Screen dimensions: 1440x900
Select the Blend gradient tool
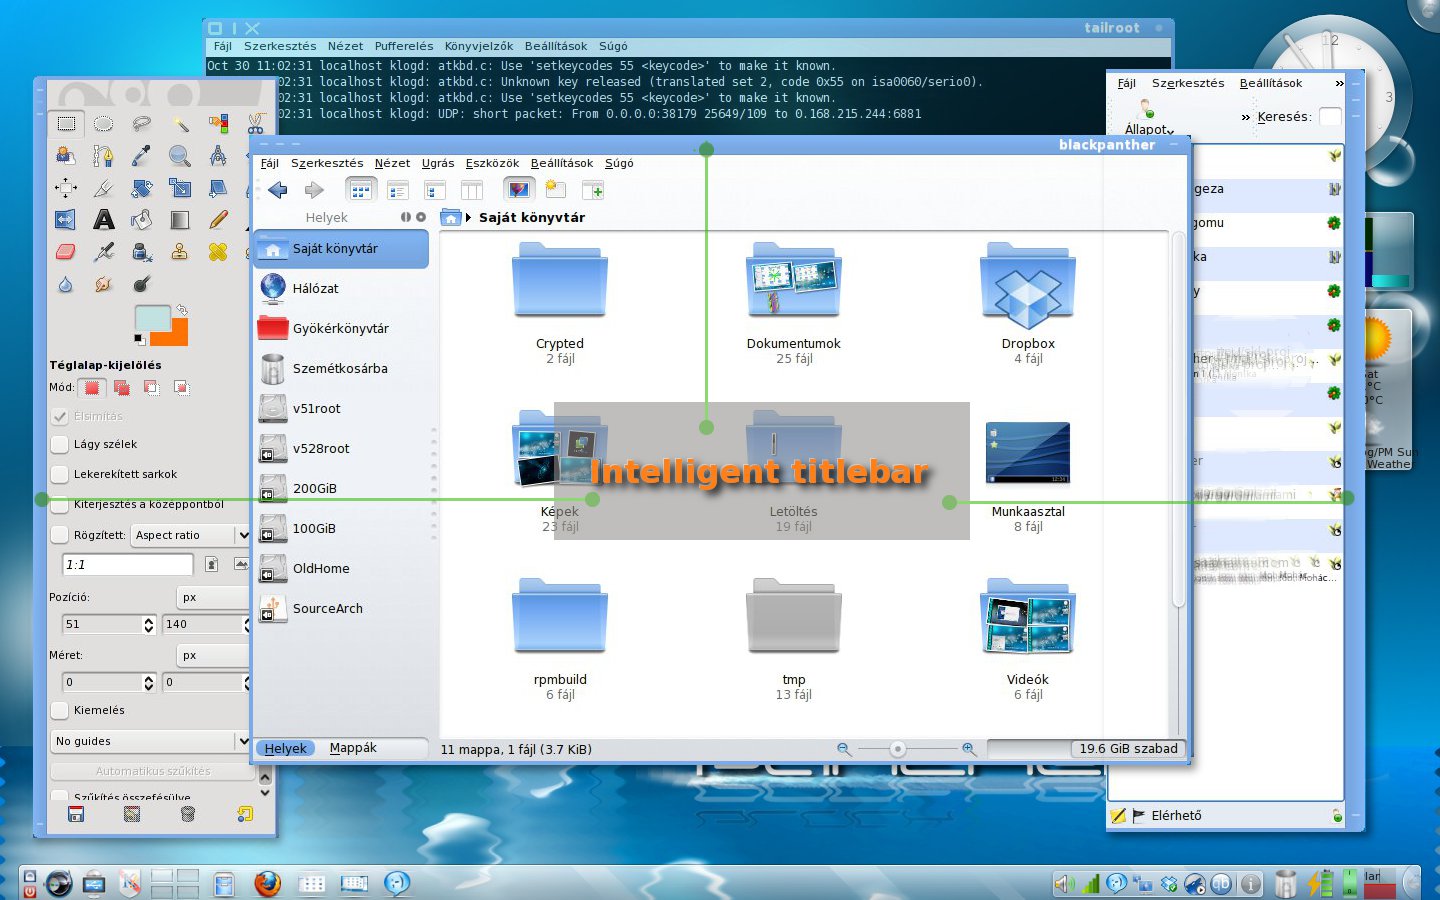(x=180, y=220)
